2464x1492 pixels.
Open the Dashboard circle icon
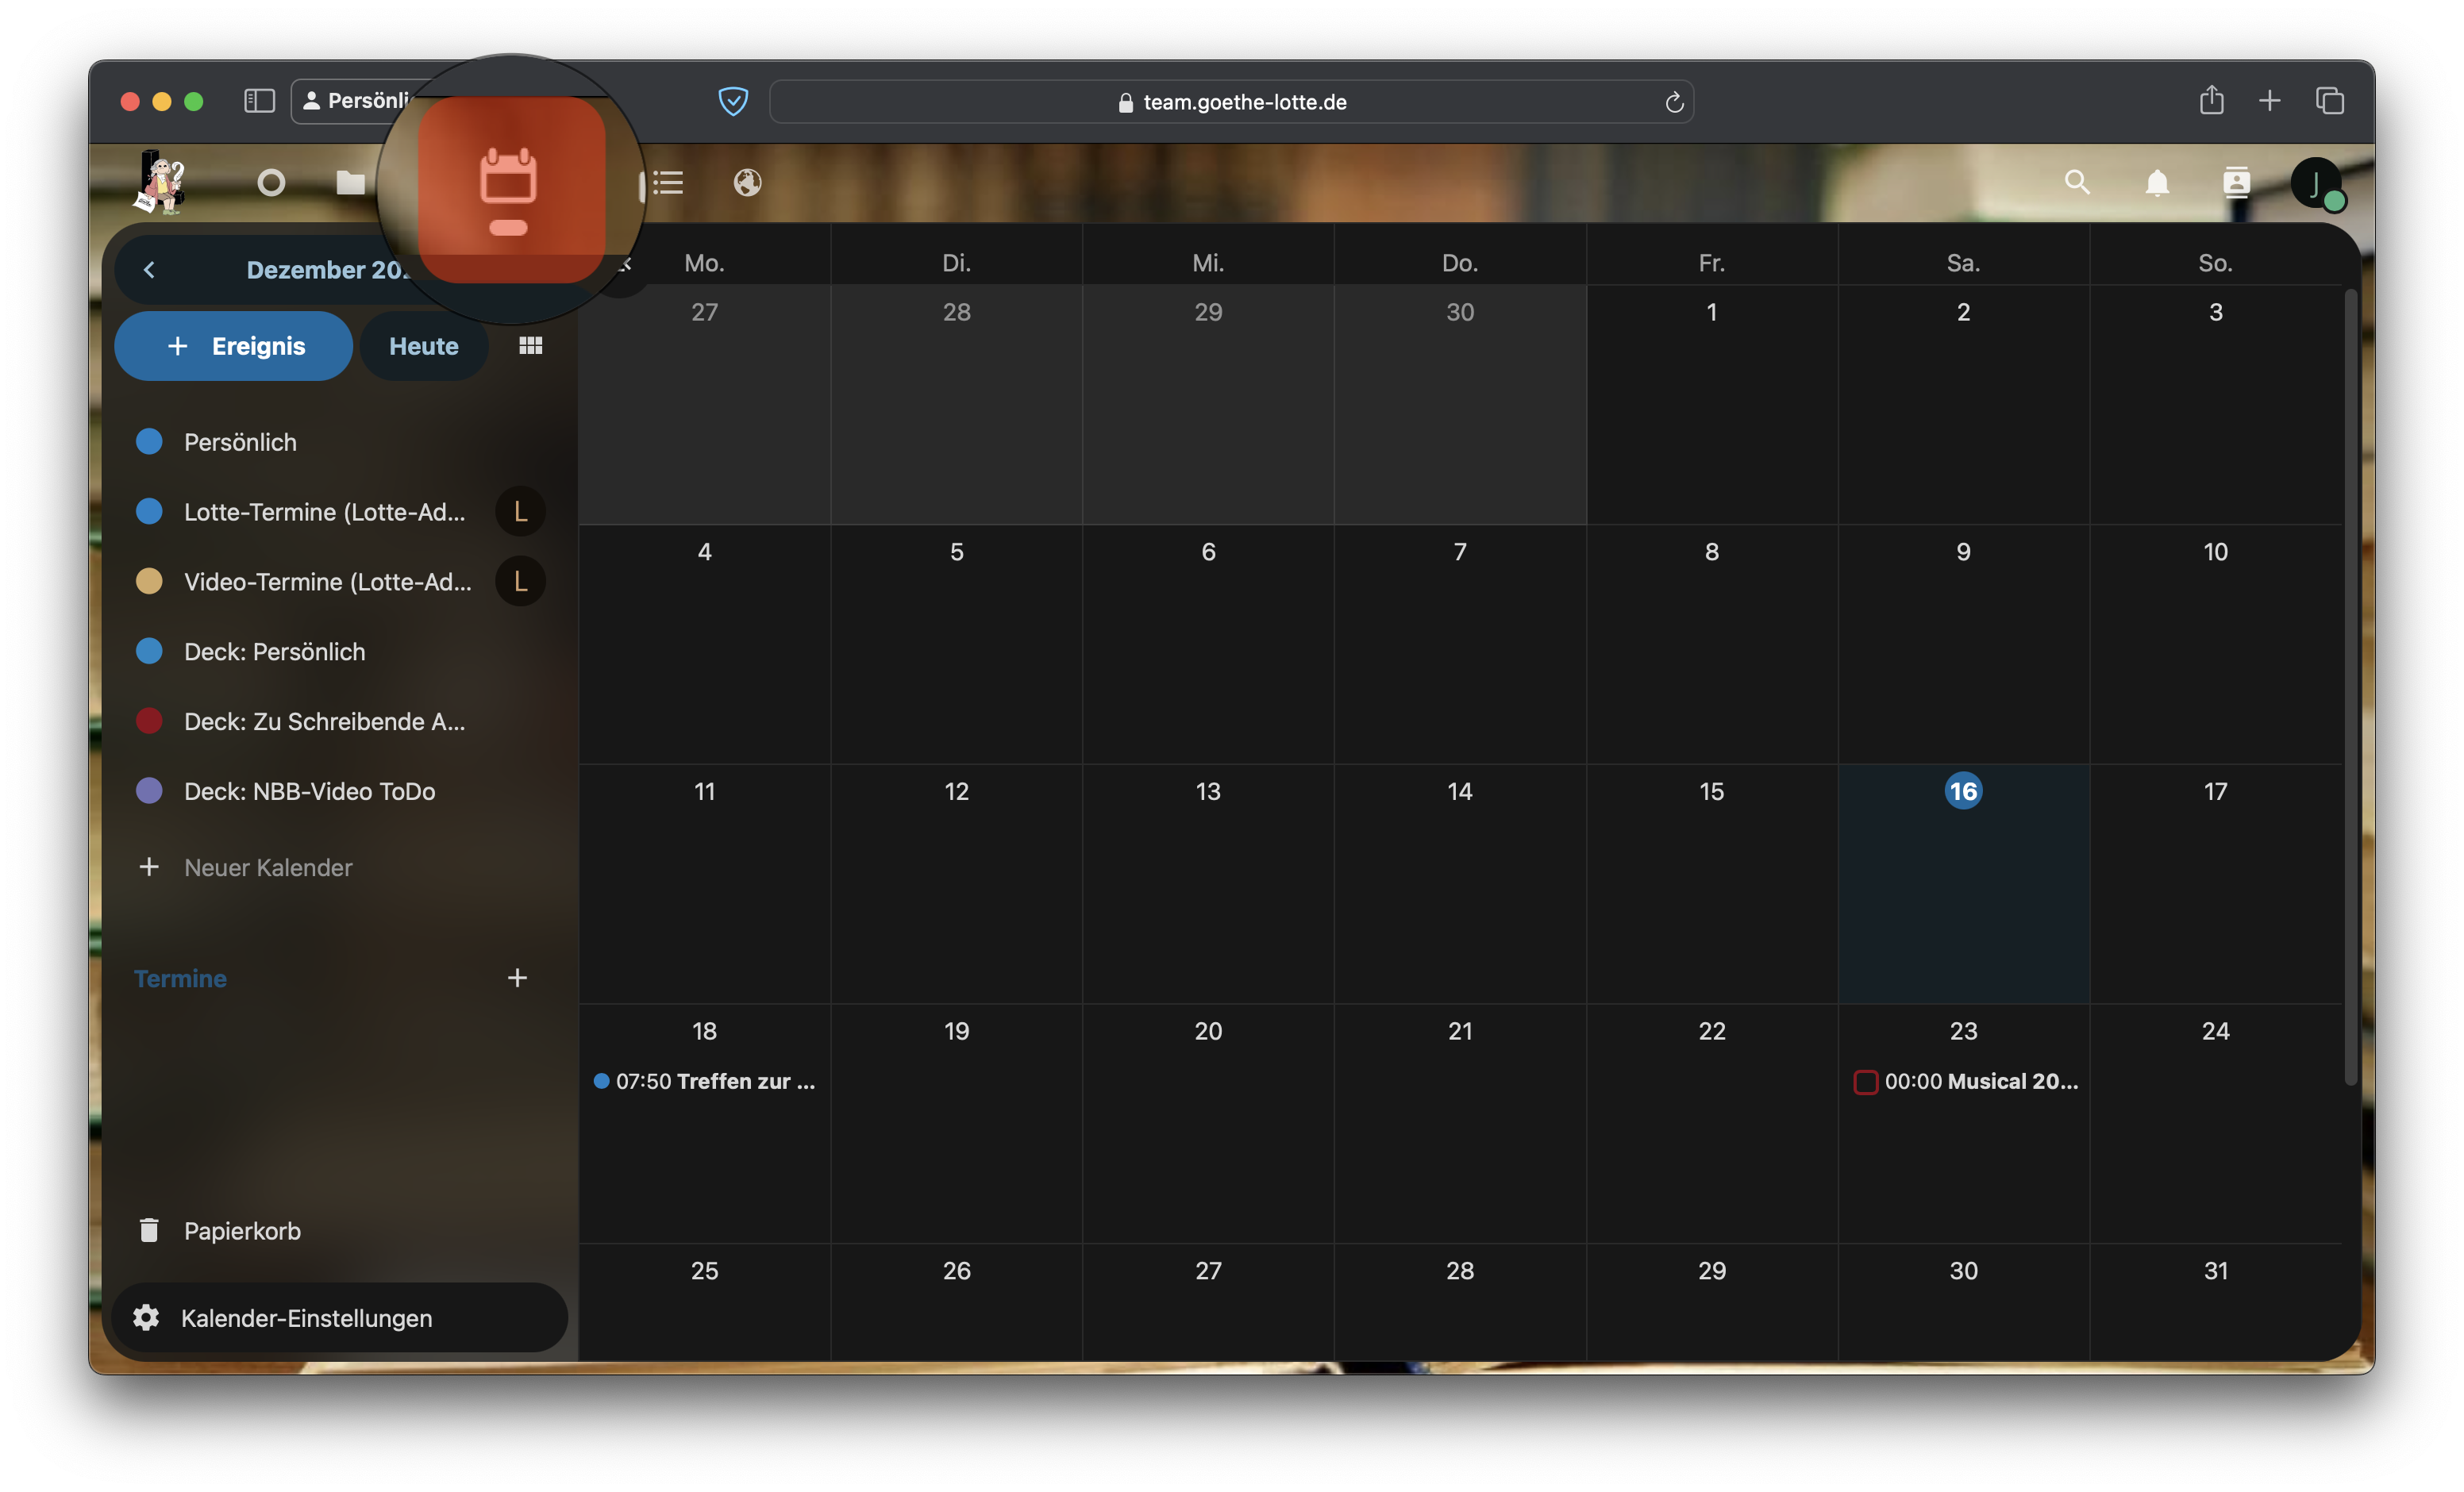pos(271,183)
